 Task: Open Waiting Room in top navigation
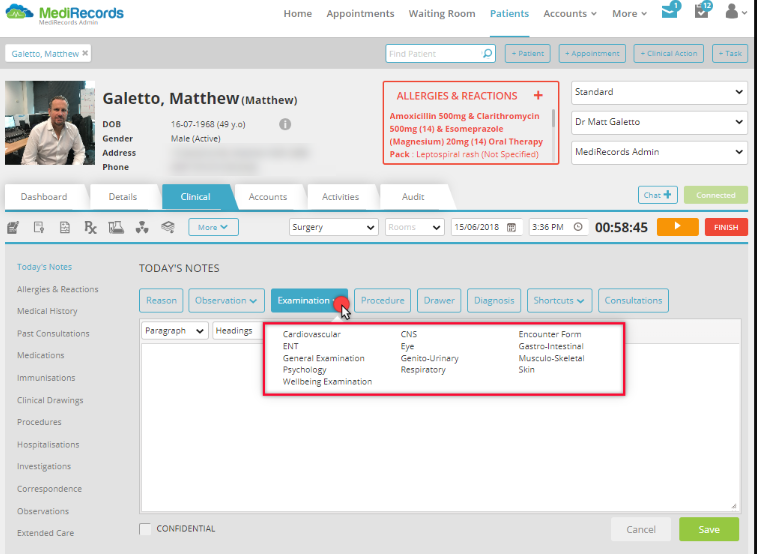click(x=442, y=14)
